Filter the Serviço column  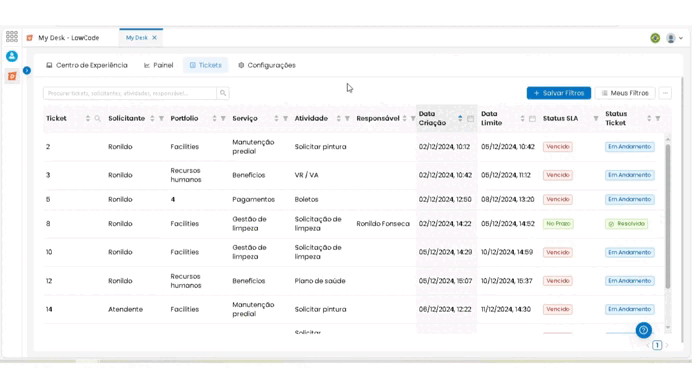(x=286, y=118)
